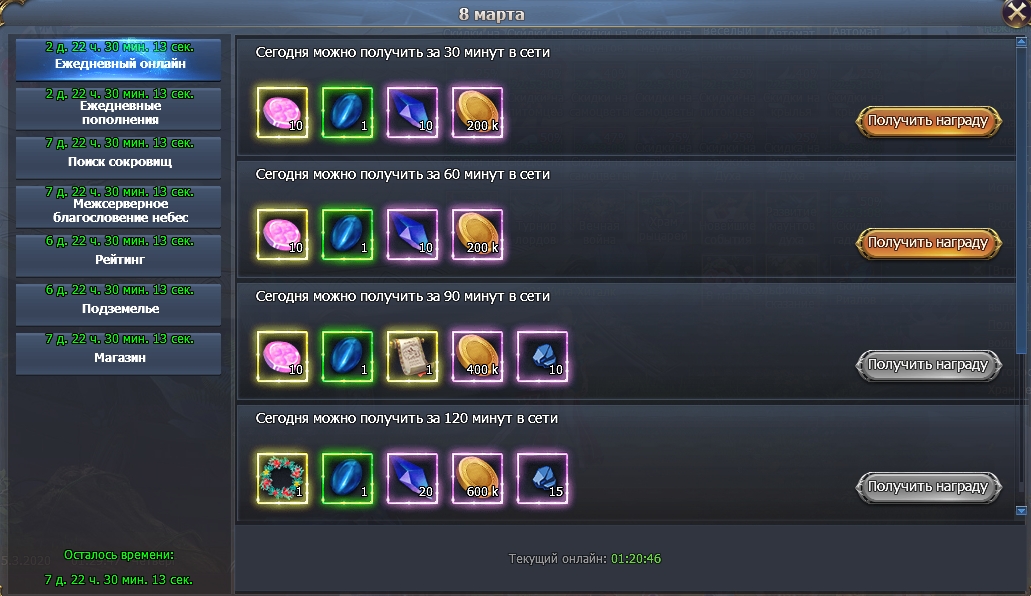Select the gold coin 200k in 60-minute row
The image size is (1031, 596).
click(x=477, y=235)
